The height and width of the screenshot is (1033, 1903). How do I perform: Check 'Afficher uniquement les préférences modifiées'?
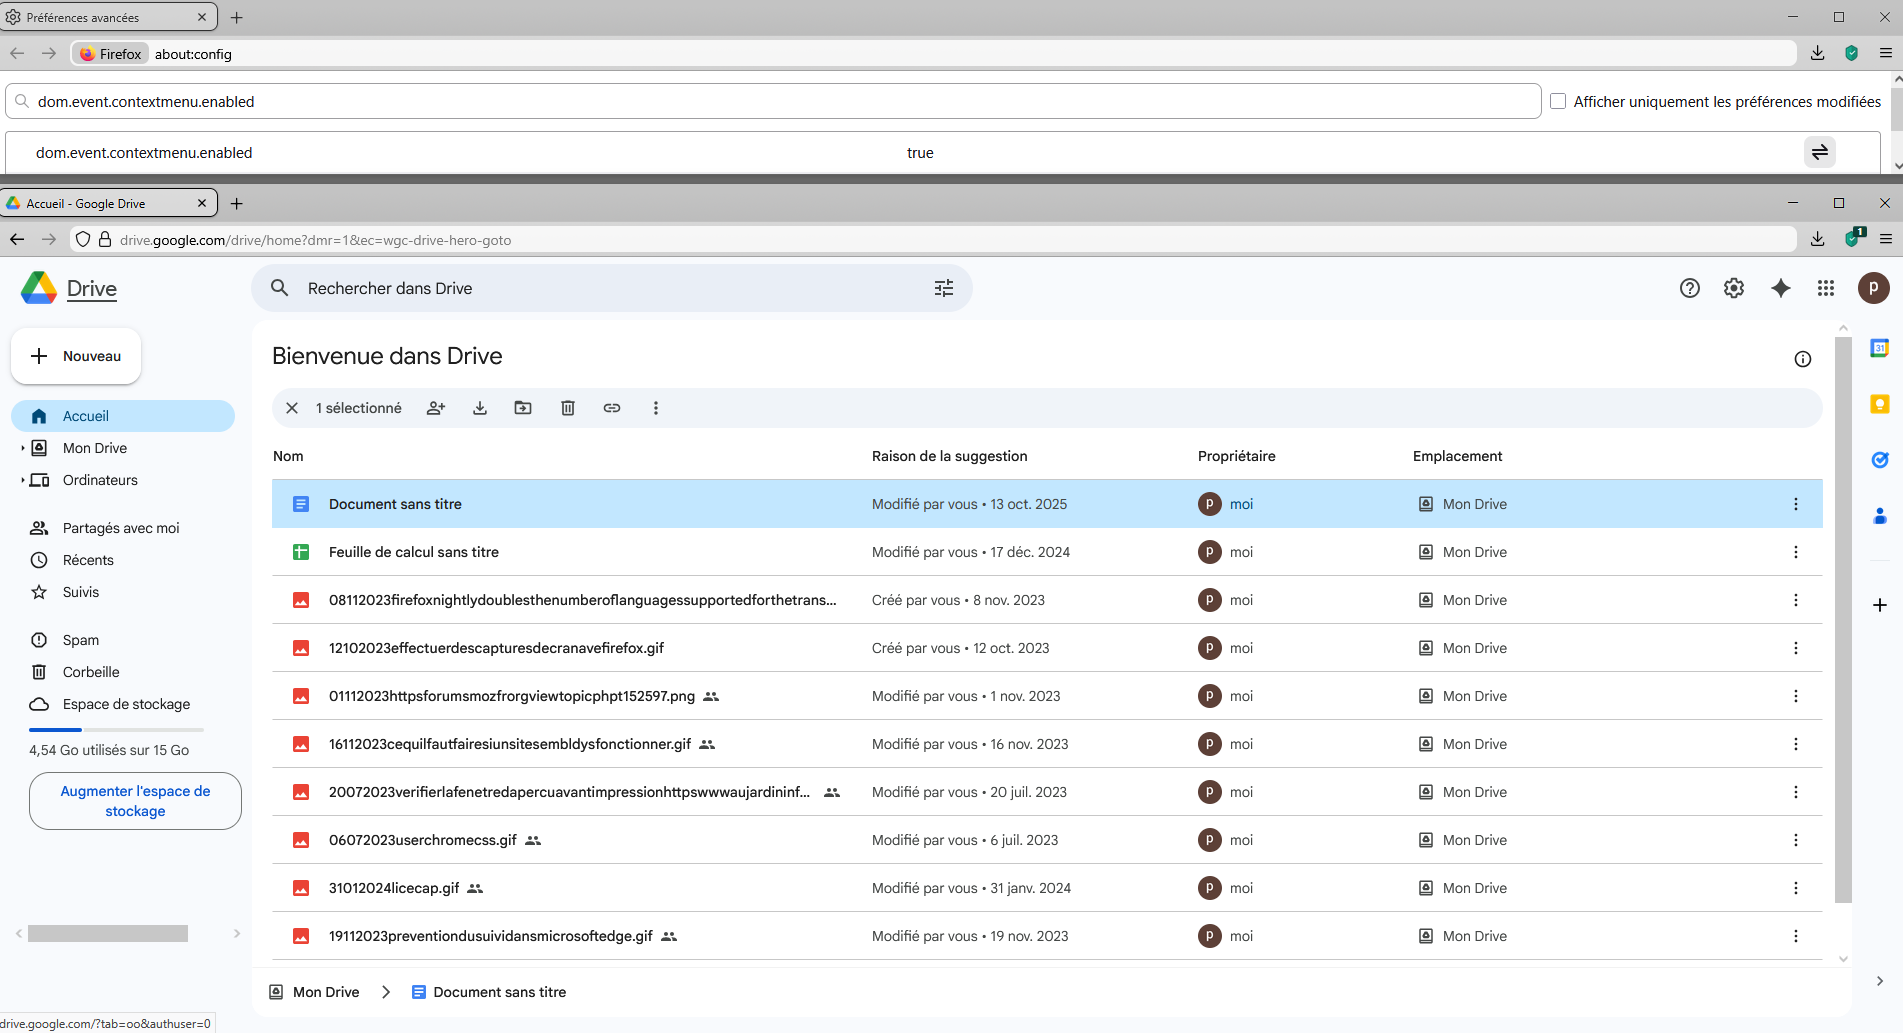tap(1558, 101)
